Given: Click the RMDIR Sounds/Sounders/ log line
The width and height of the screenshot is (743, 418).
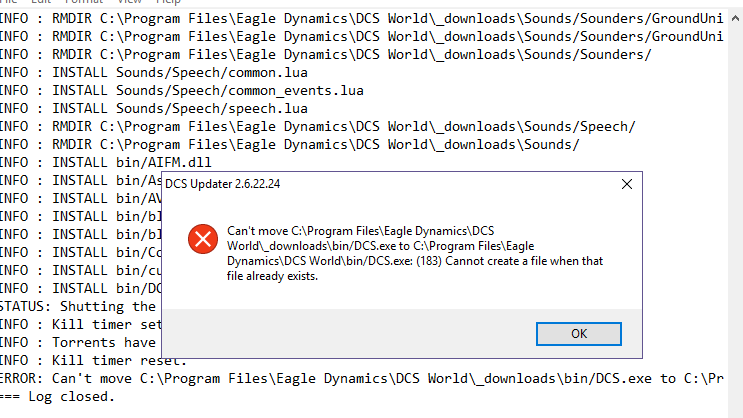Looking at the screenshot, I should 326,55.
